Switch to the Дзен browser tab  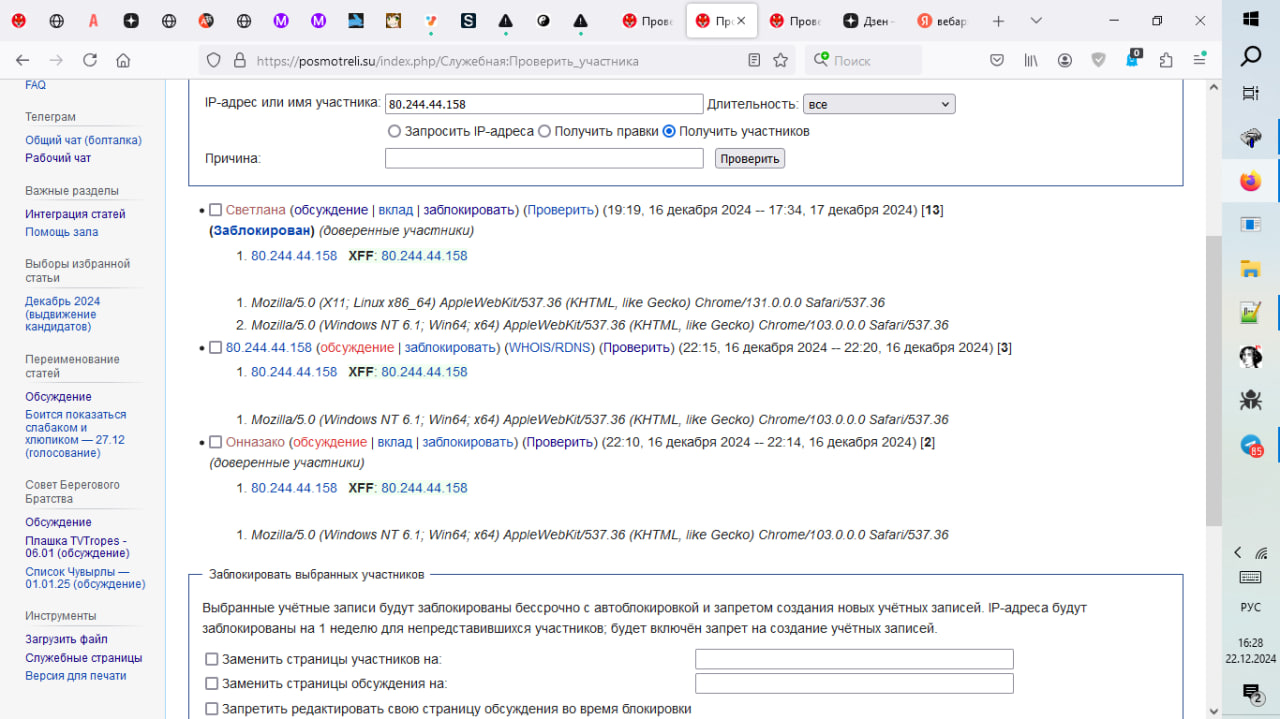tap(872, 21)
